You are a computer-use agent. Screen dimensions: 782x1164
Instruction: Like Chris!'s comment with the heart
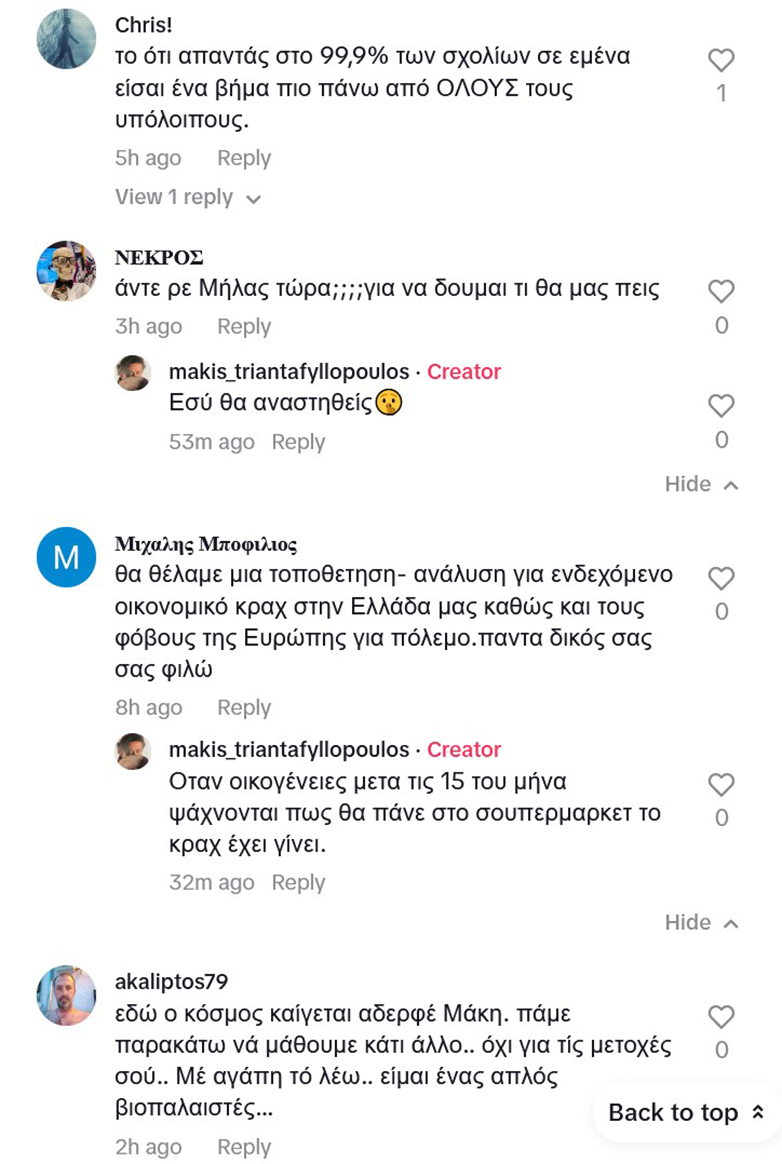[x=721, y=61]
